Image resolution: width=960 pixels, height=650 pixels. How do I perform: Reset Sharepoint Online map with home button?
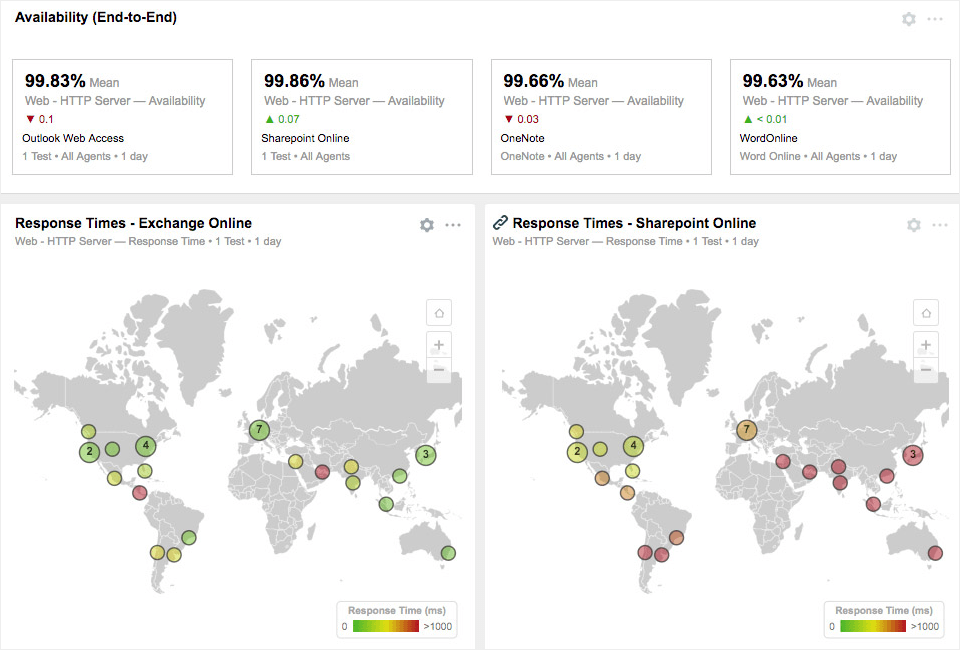point(926,312)
